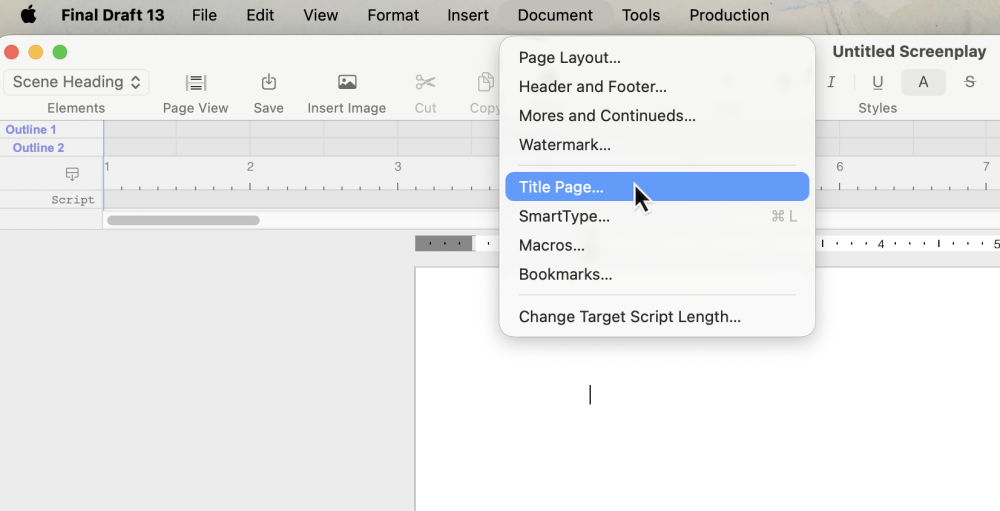
Task: Click the Insert Image toolbar icon
Action: tap(347, 82)
